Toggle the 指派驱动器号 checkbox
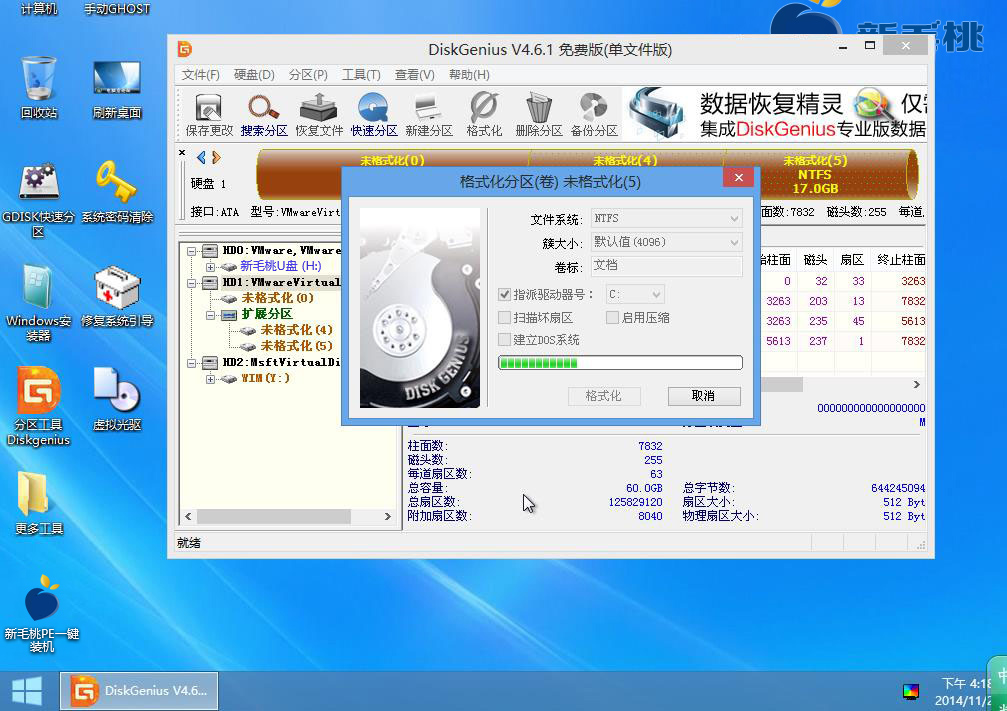The width and height of the screenshot is (1007, 711). click(x=505, y=295)
